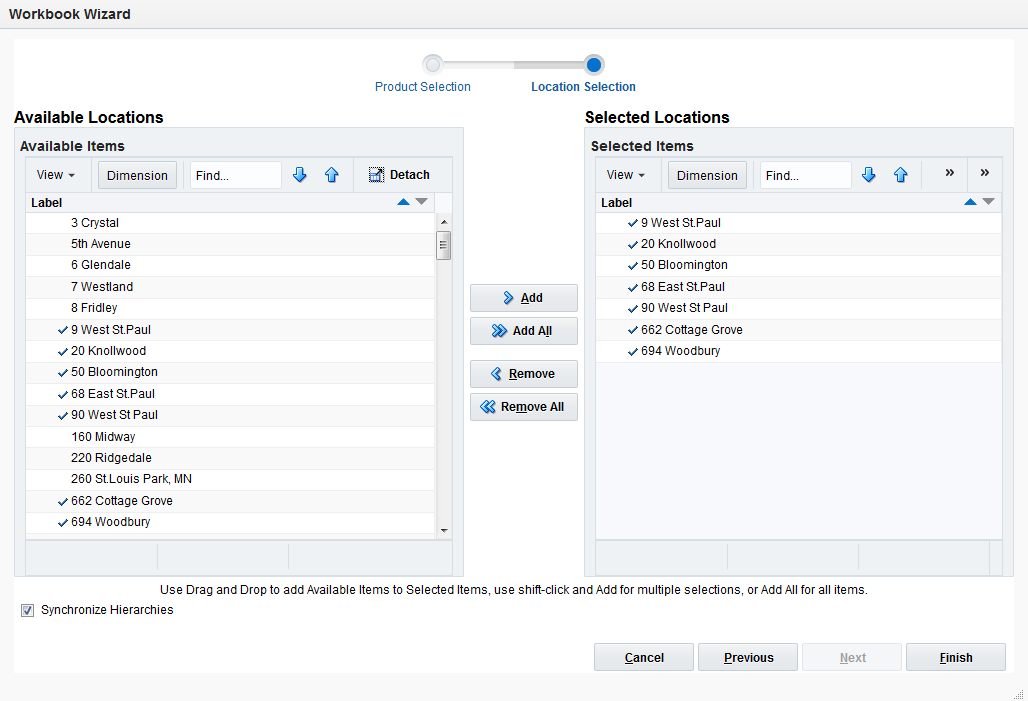Click Find field in Available Items
The image size is (1028, 701).
(236, 175)
